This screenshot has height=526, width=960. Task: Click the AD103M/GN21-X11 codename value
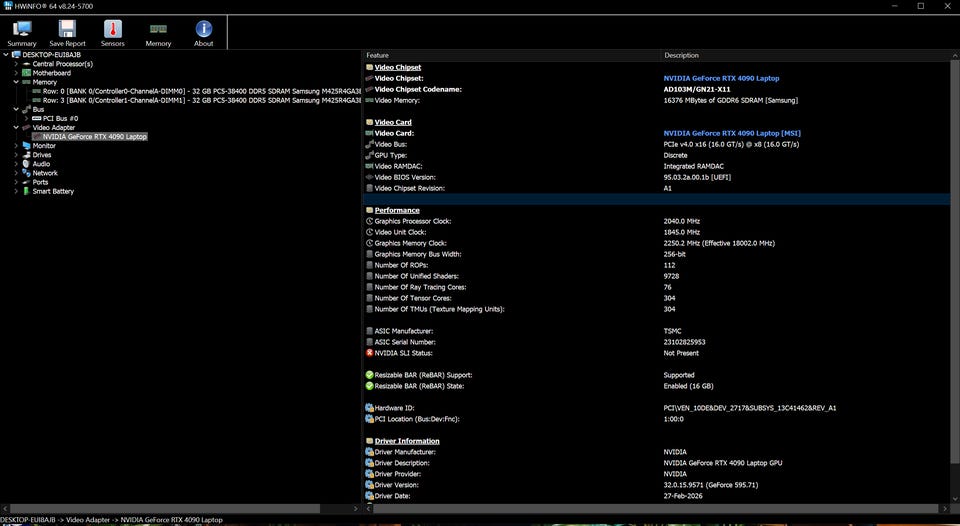pyautogui.click(x=697, y=89)
